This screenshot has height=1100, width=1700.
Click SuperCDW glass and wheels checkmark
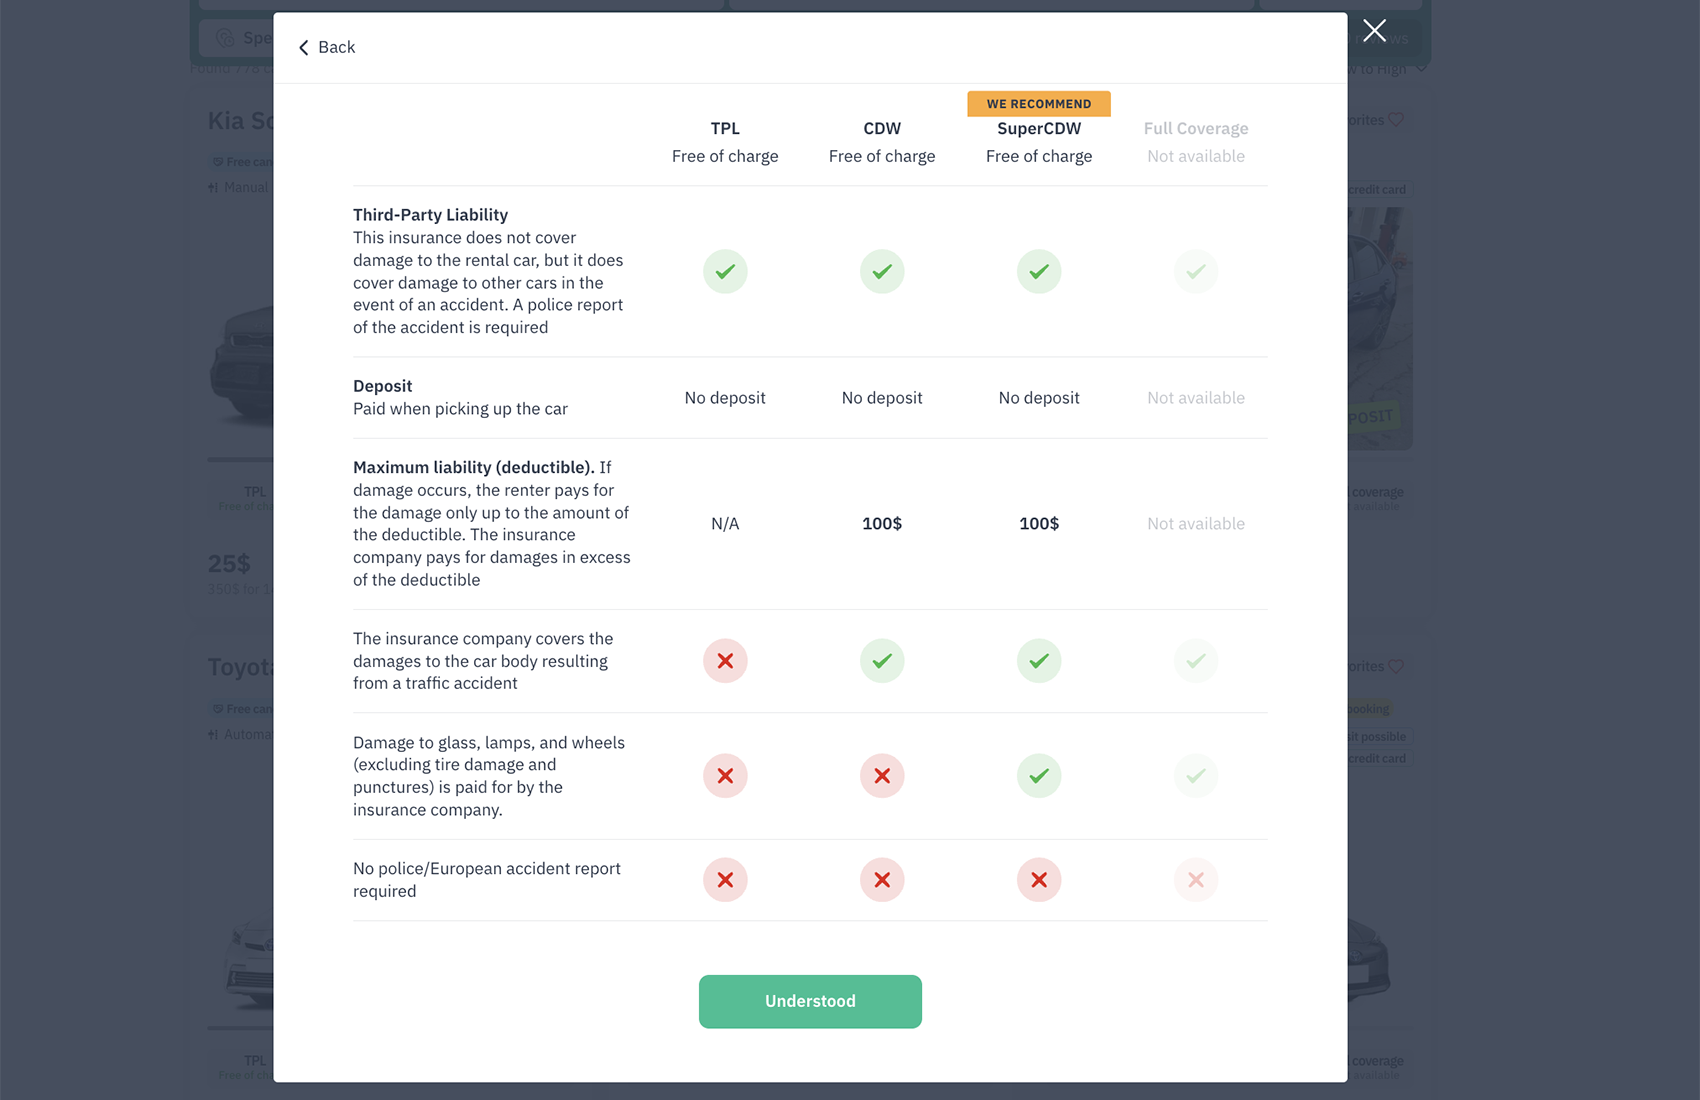[1039, 776]
